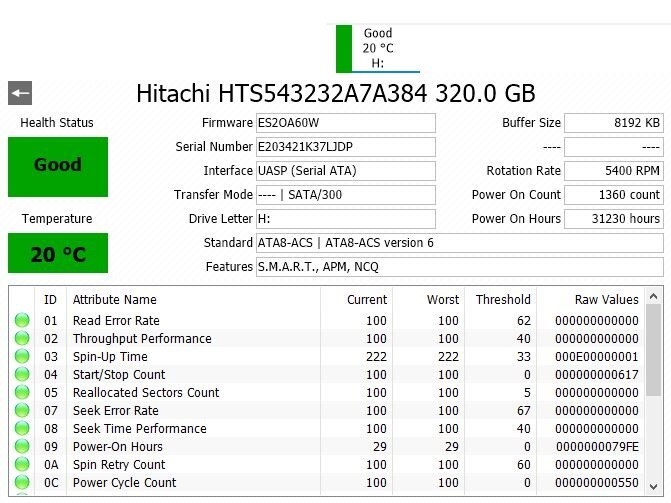This screenshot has height=503, width=671.
Task: Select the Reallocated Sectors Count attribute name
Action: click(146, 393)
